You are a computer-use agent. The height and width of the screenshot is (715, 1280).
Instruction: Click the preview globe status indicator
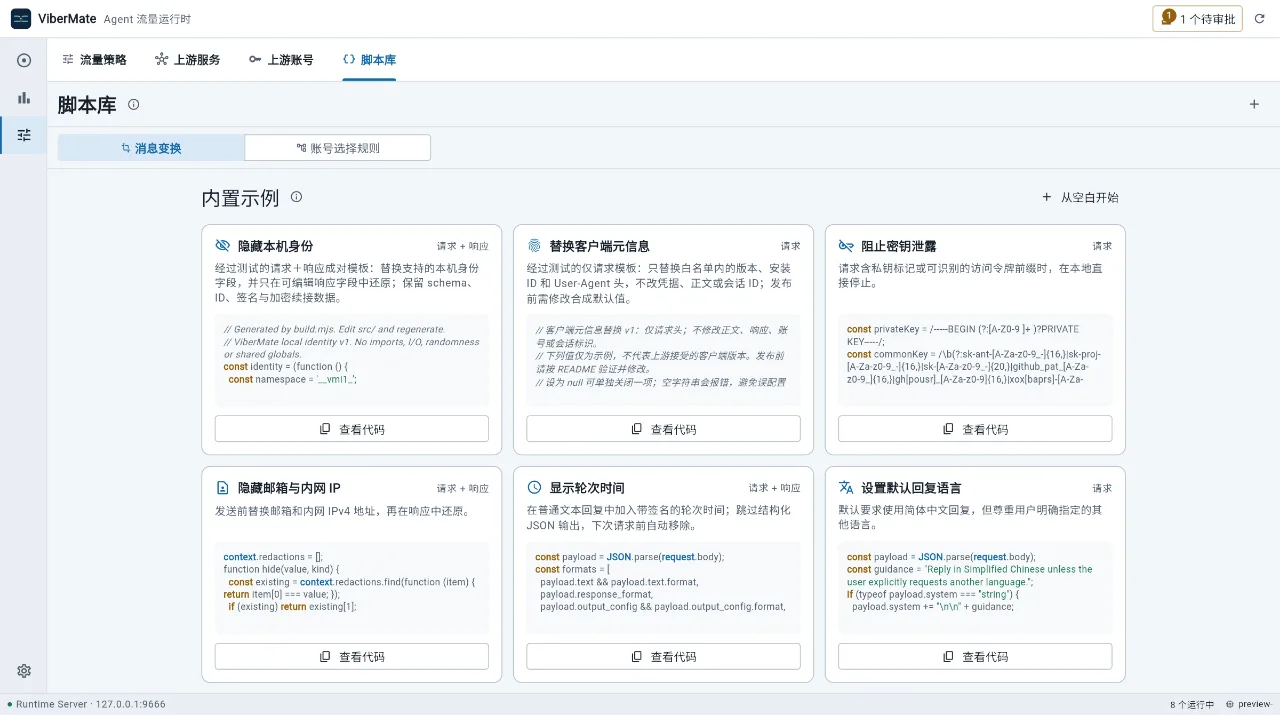pos(1248,704)
